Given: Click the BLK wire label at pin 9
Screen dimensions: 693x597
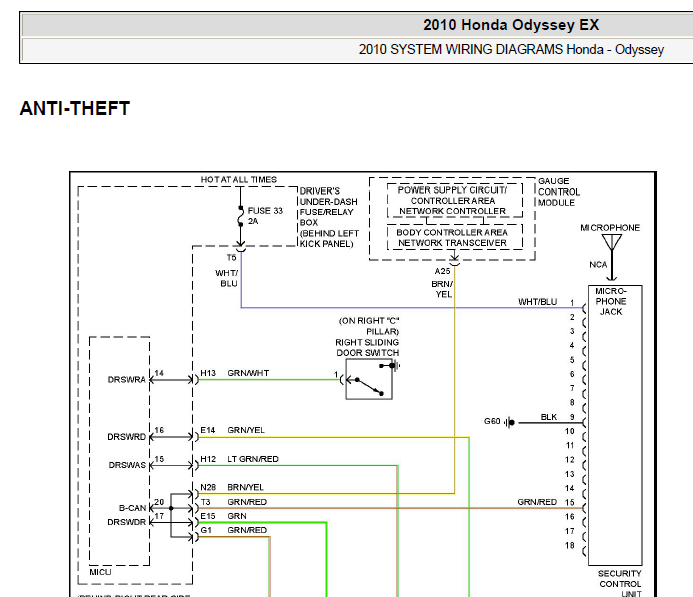Looking at the screenshot, I should tap(549, 417).
